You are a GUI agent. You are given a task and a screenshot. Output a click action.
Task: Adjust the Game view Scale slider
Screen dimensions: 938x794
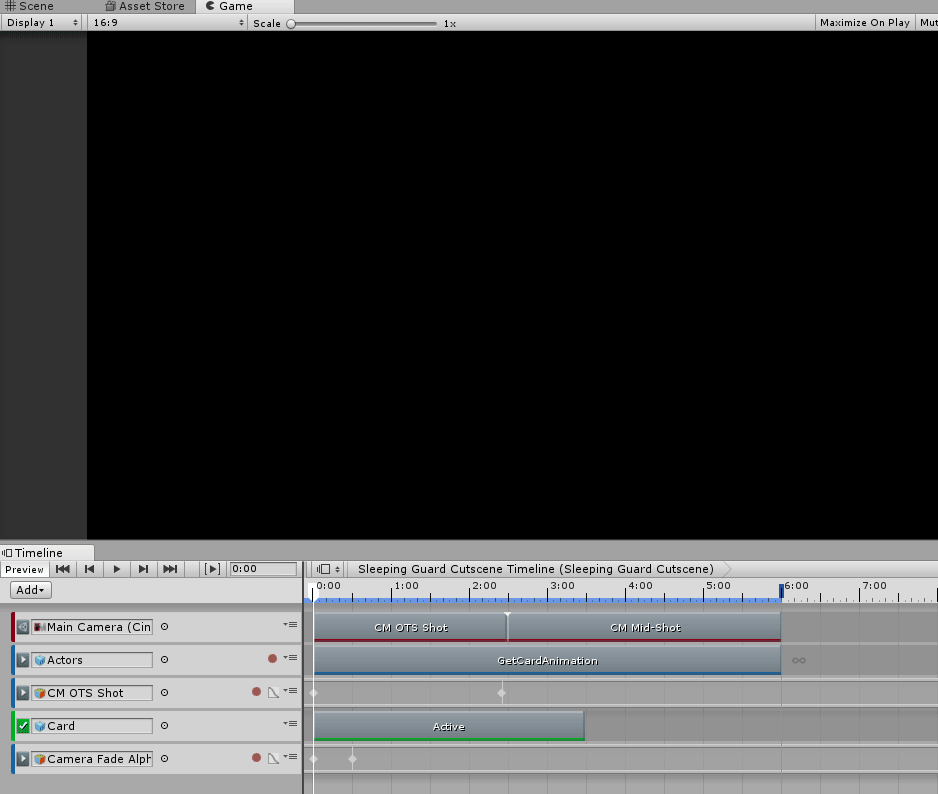click(x=363, y=24)
